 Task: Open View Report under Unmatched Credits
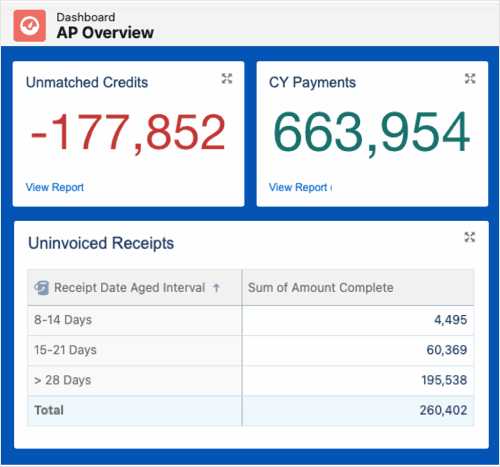point(55,187)
